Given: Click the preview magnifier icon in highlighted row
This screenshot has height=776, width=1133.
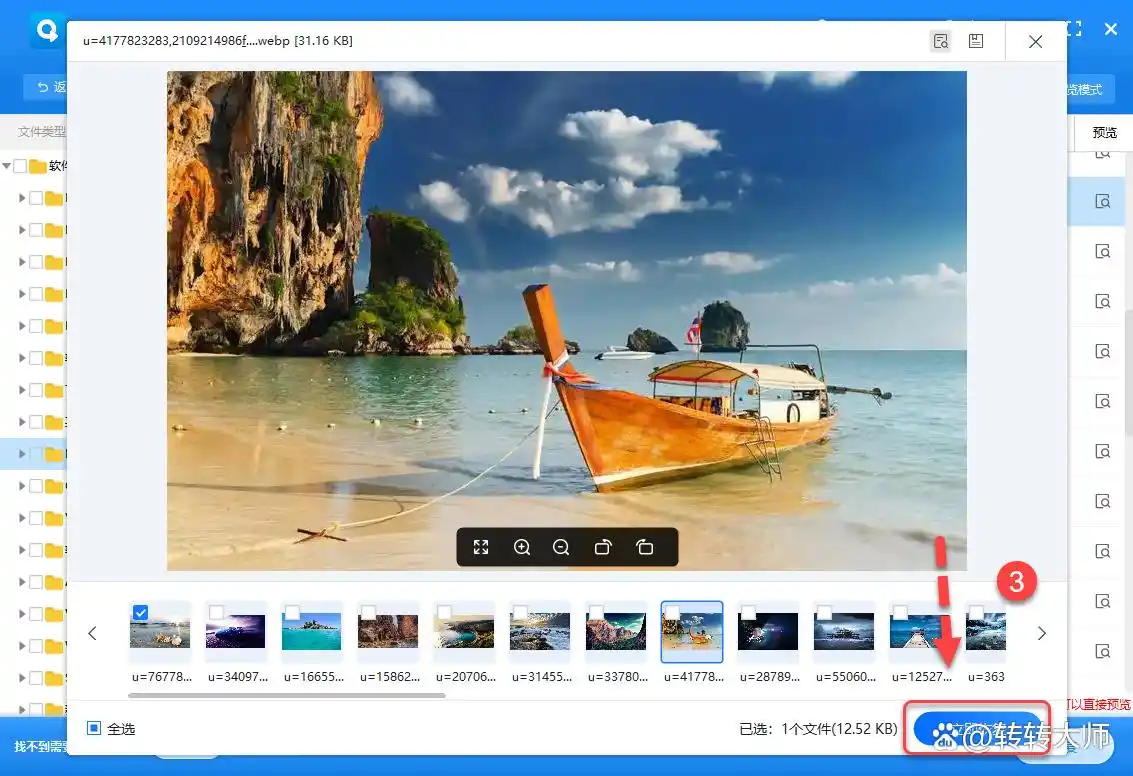Looking at the screenshot, I should (1103, 202).
